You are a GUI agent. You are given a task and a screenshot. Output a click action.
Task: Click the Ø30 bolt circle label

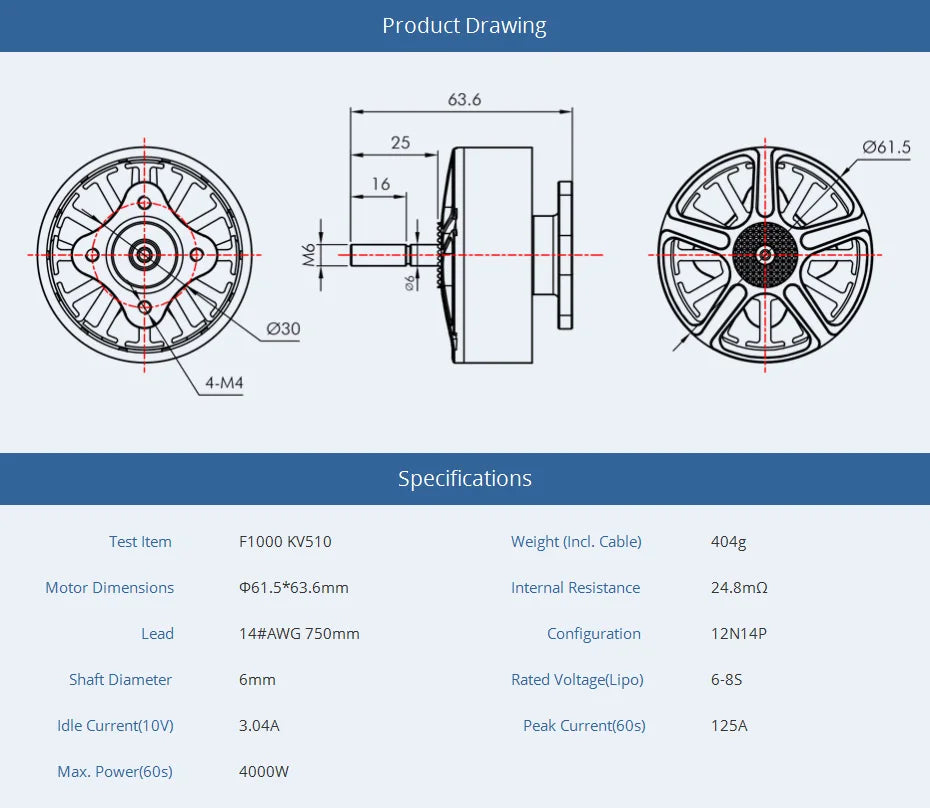point(283,328)
